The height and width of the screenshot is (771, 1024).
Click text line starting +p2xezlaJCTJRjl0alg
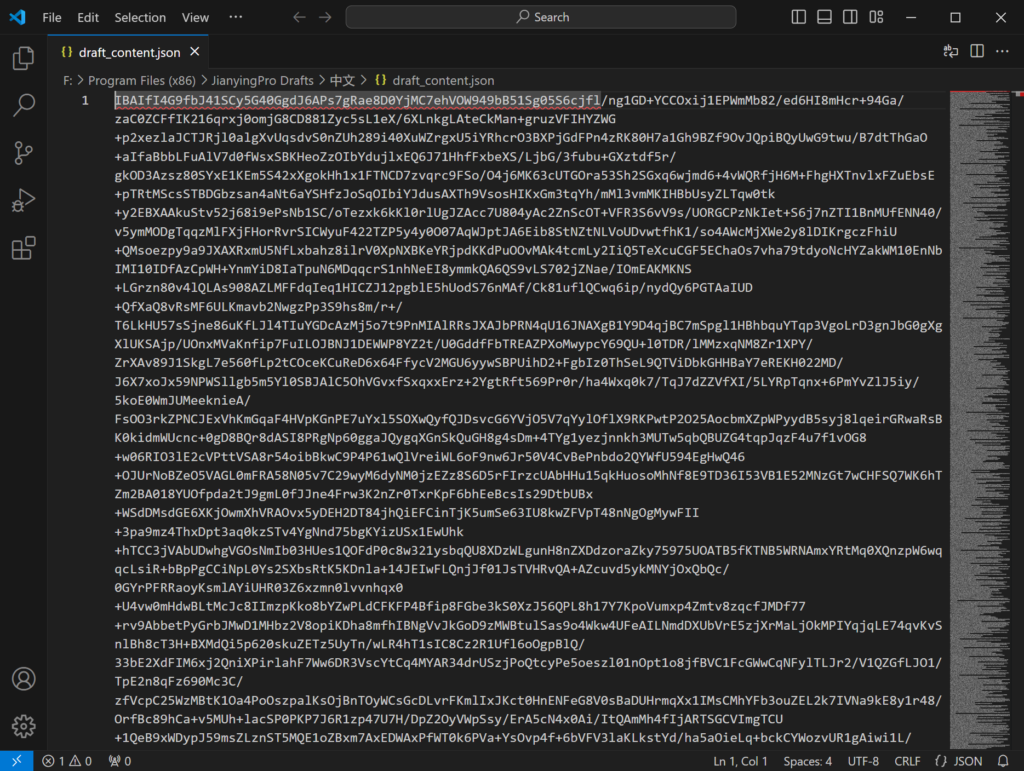(520, 137)
